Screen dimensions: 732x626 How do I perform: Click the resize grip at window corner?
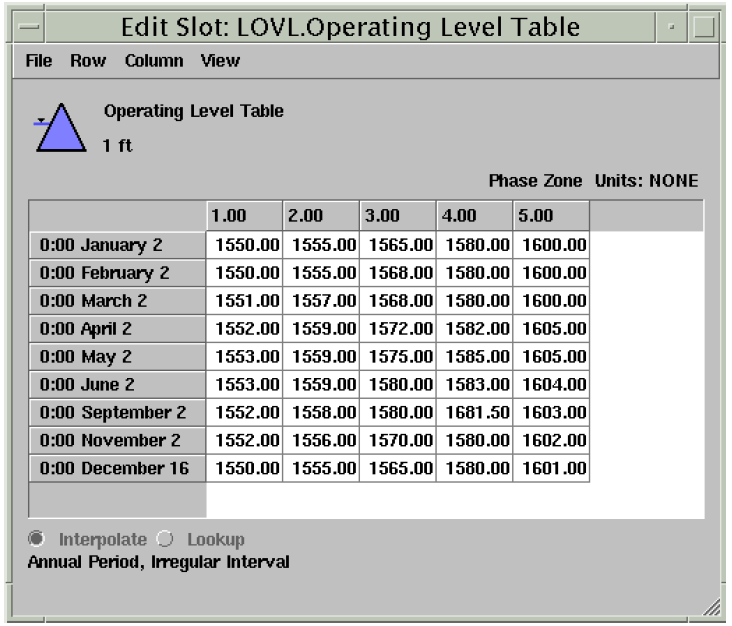tap(711, 607)
